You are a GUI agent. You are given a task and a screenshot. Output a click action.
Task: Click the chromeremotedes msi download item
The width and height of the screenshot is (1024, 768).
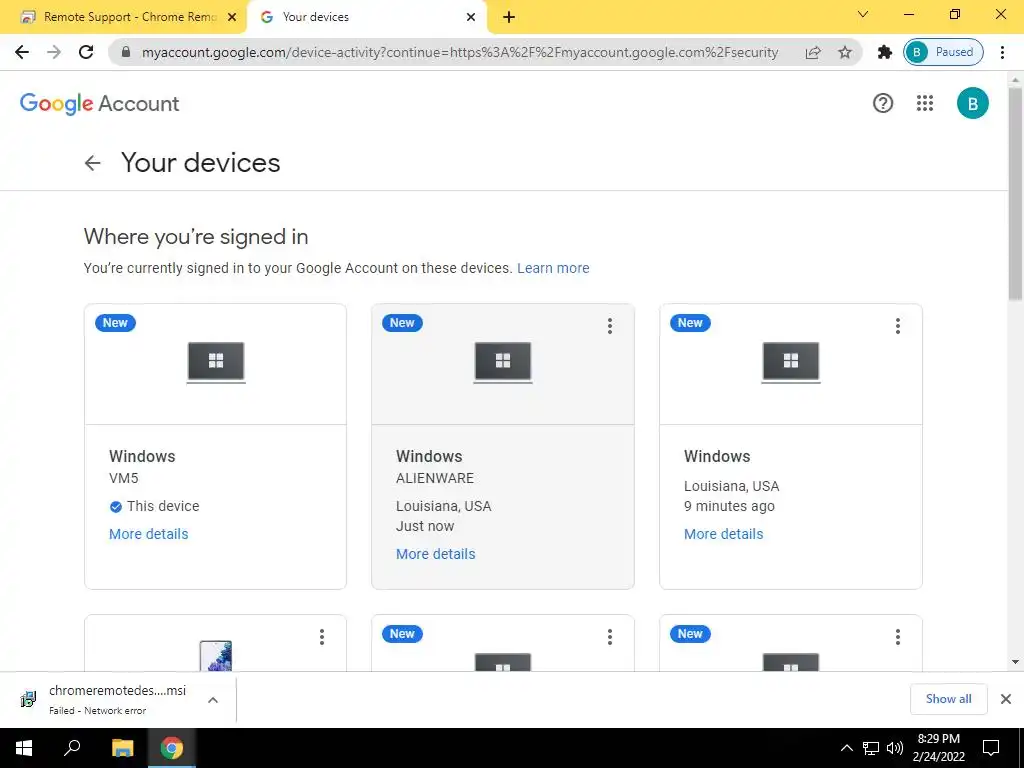pyautogui.click(x=118, y=699)
